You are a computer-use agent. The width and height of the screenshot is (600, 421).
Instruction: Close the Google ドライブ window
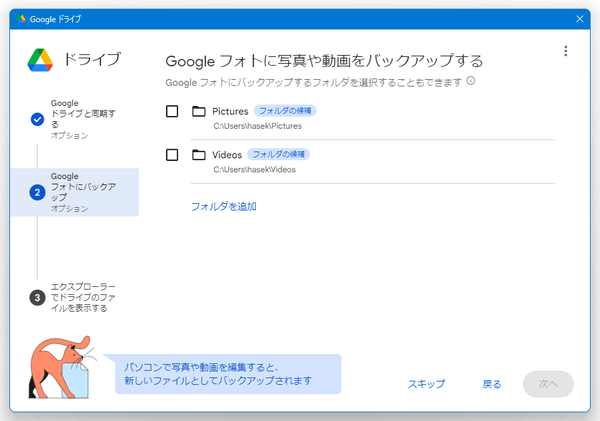pos(580,19)
